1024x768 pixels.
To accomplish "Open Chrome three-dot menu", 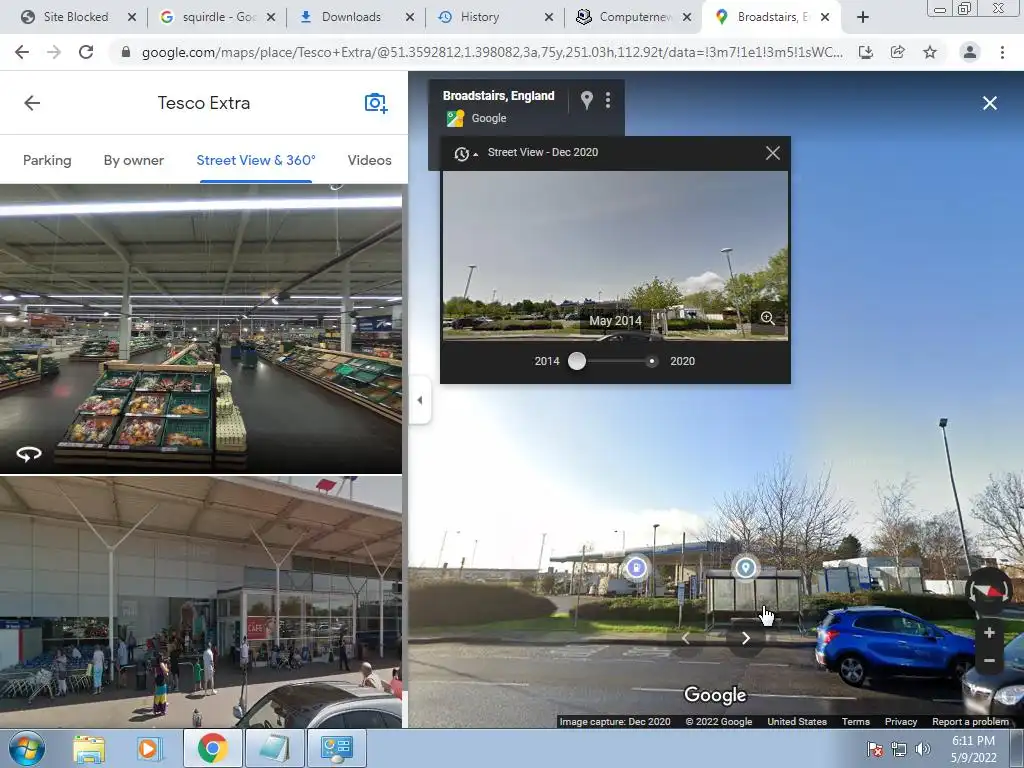I will (1002, 52).
